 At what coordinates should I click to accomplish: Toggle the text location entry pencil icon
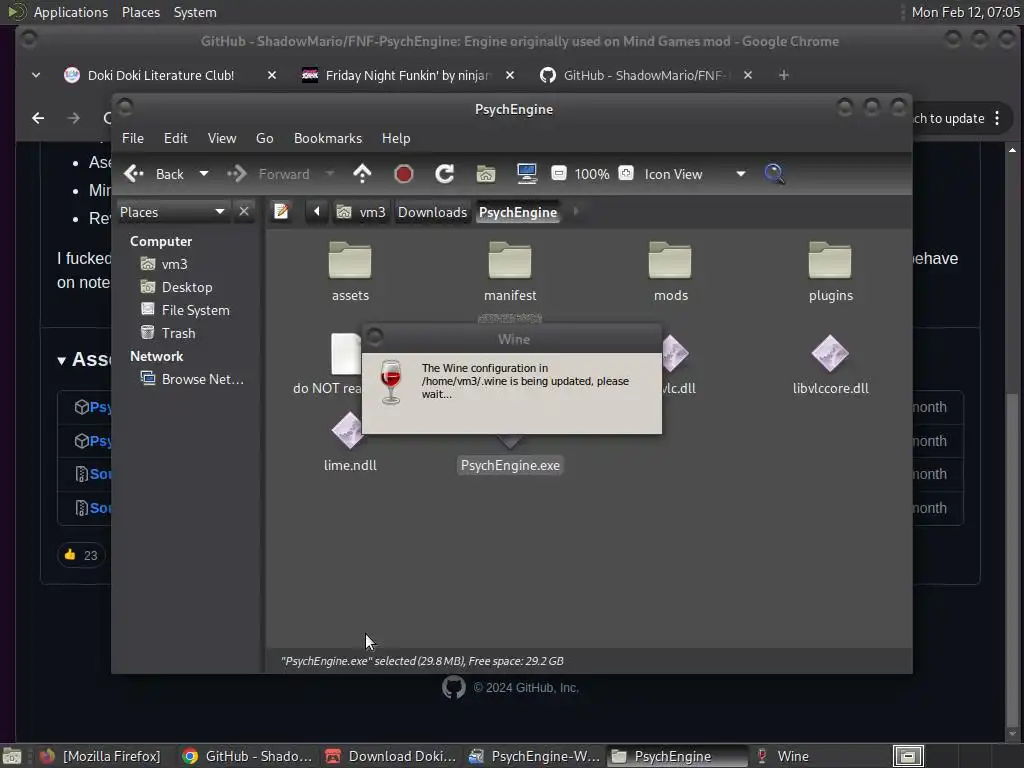coord(281,212)
